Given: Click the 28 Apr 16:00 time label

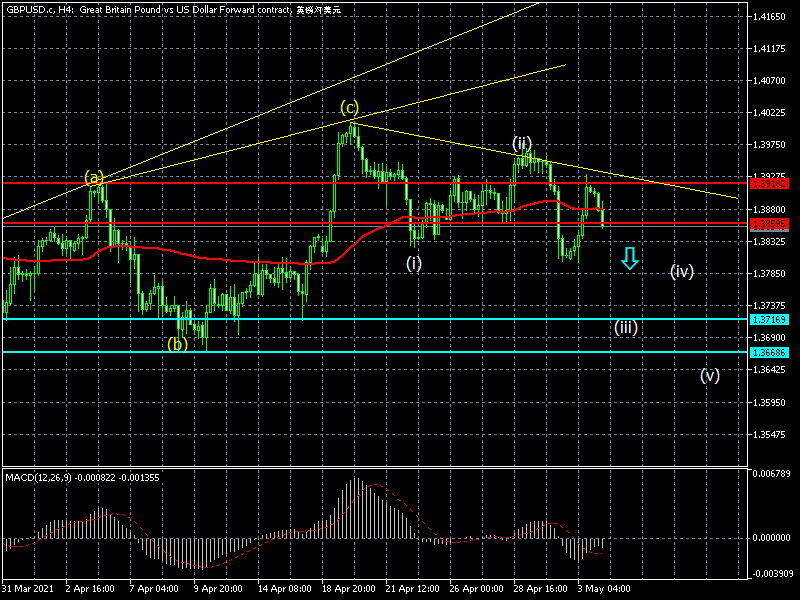Looking at the screenshot, I should coord(540,589).
